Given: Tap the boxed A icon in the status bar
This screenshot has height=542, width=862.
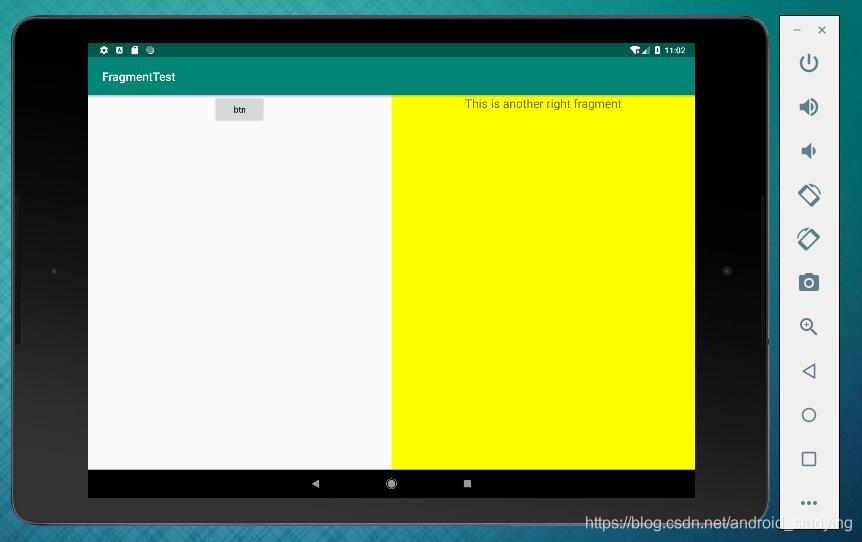Looking at the screenshot, I should click(119, 50).
